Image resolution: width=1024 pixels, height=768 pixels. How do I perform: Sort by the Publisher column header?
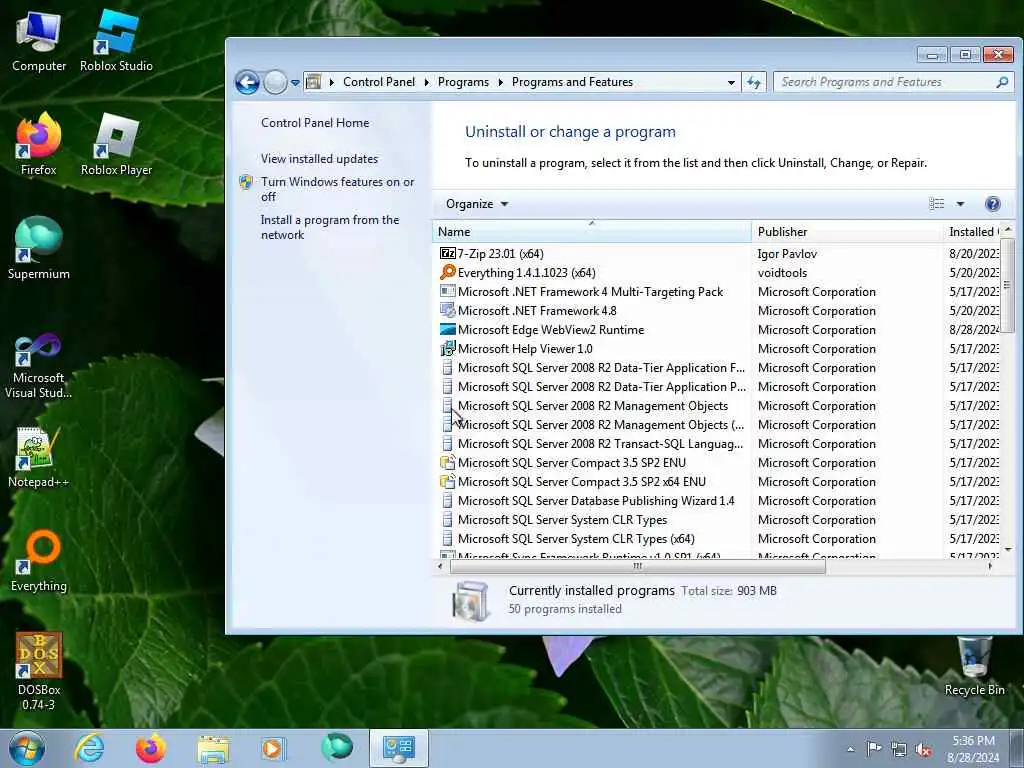tap(847, 231)
